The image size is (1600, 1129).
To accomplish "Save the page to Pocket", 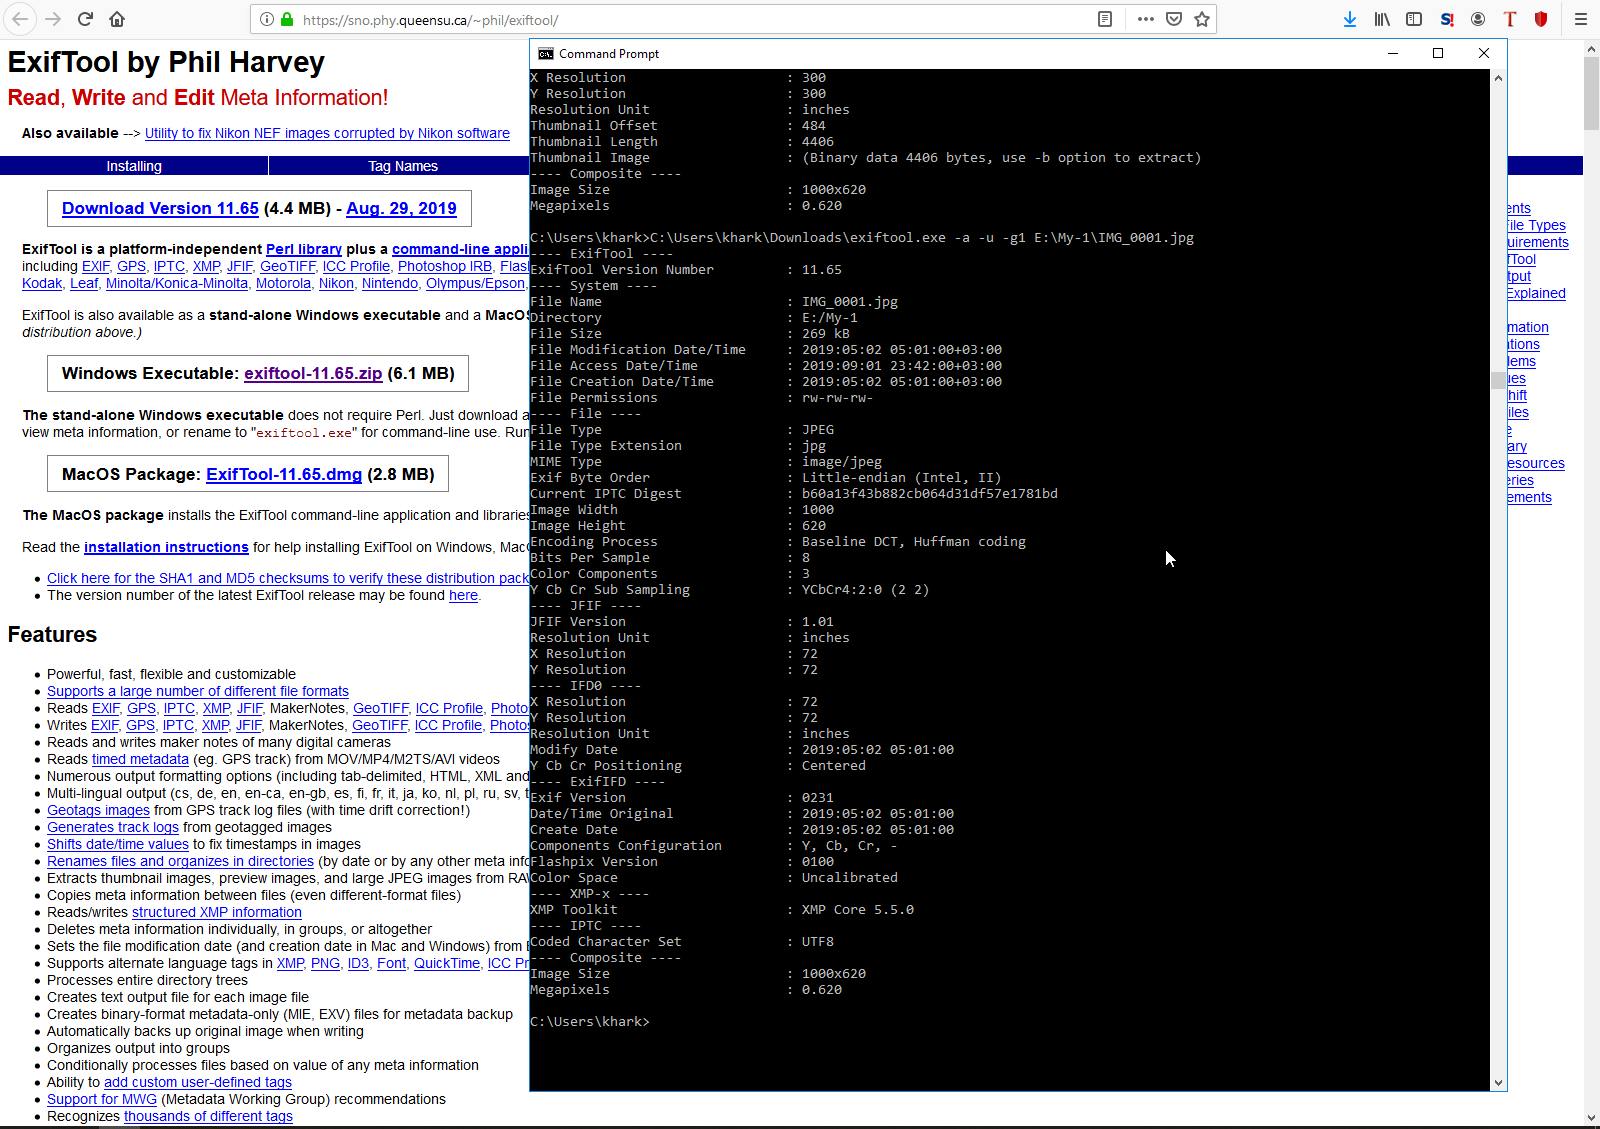I will [1174, 19].
